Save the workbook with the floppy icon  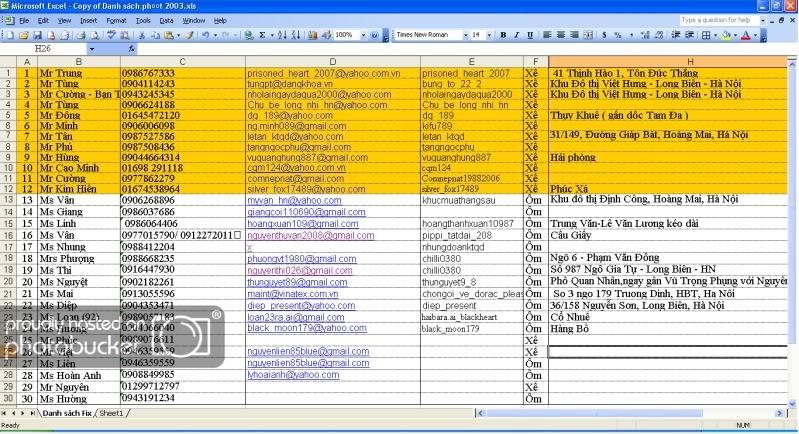(x=37, y=35)
